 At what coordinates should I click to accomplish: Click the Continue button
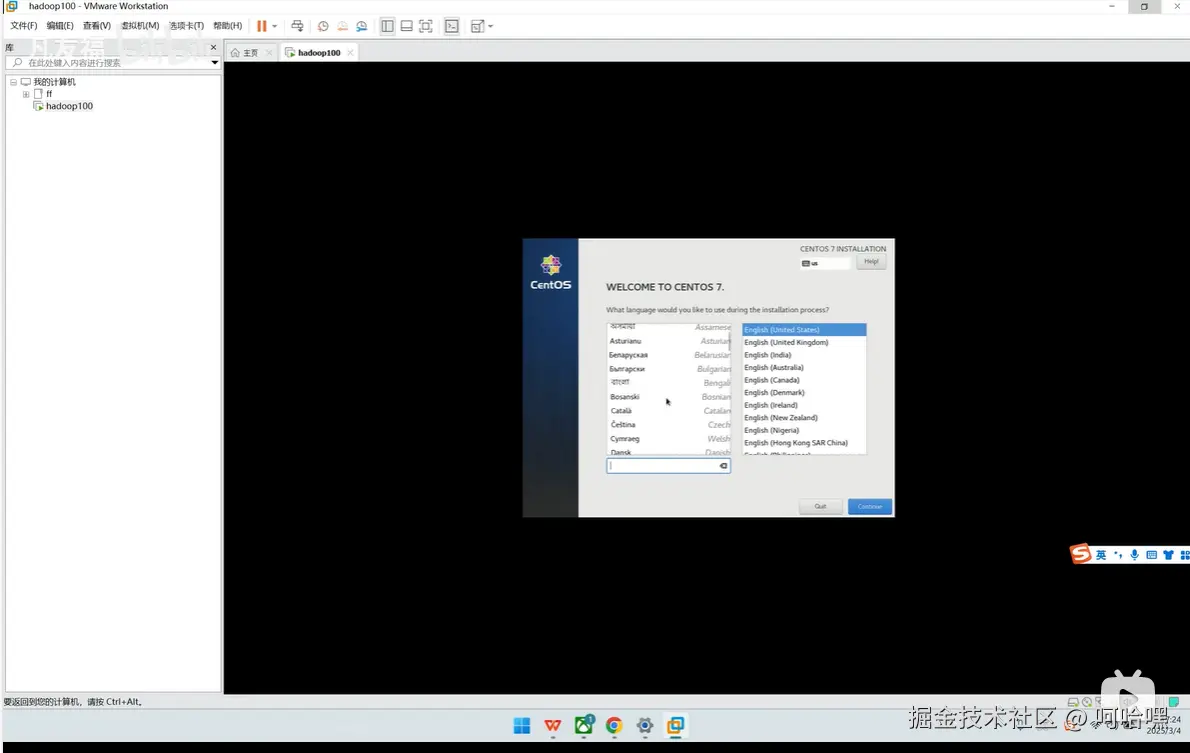tap(870, 506)
